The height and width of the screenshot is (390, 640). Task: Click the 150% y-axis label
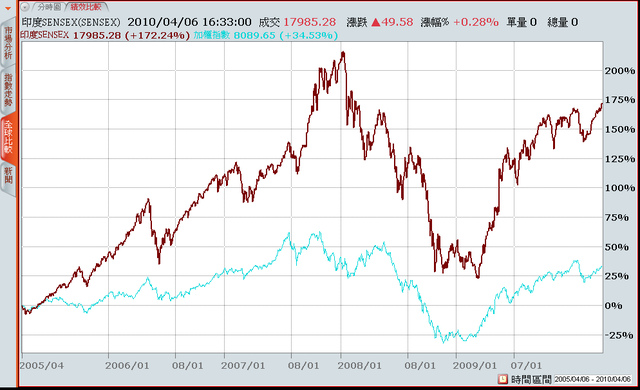620,129
